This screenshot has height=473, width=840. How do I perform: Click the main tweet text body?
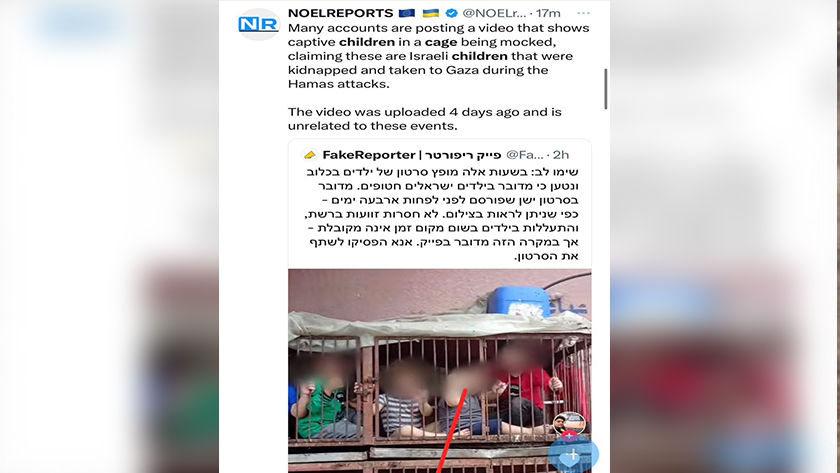point(438,77)
